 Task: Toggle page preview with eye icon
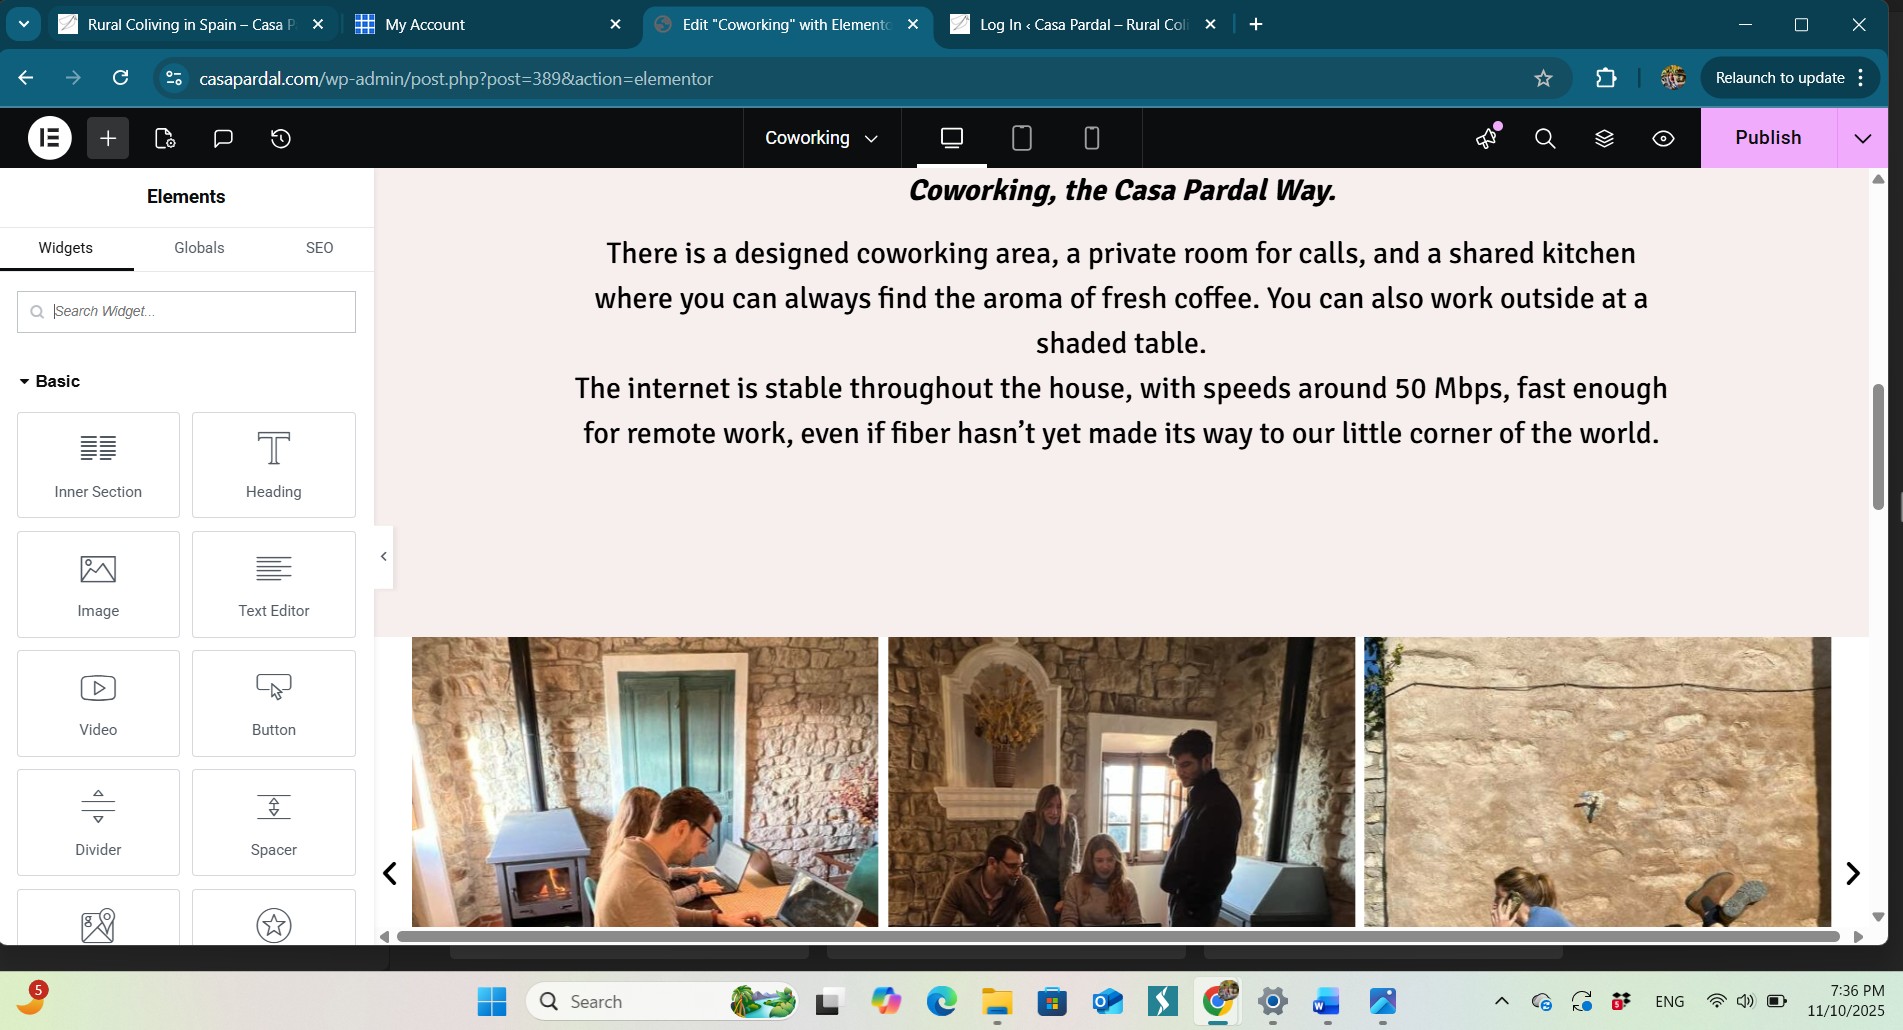coord(1663,138)
